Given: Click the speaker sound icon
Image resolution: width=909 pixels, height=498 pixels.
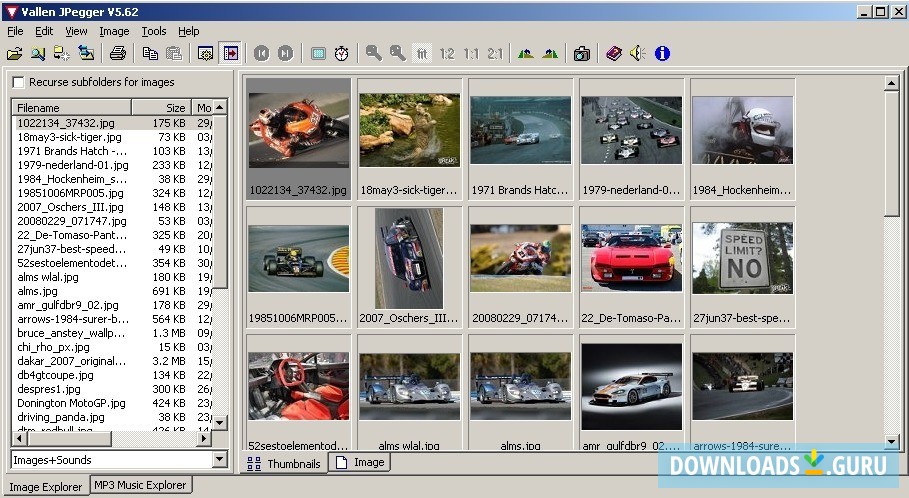Looking at the screenshot, I should (637, 53).
